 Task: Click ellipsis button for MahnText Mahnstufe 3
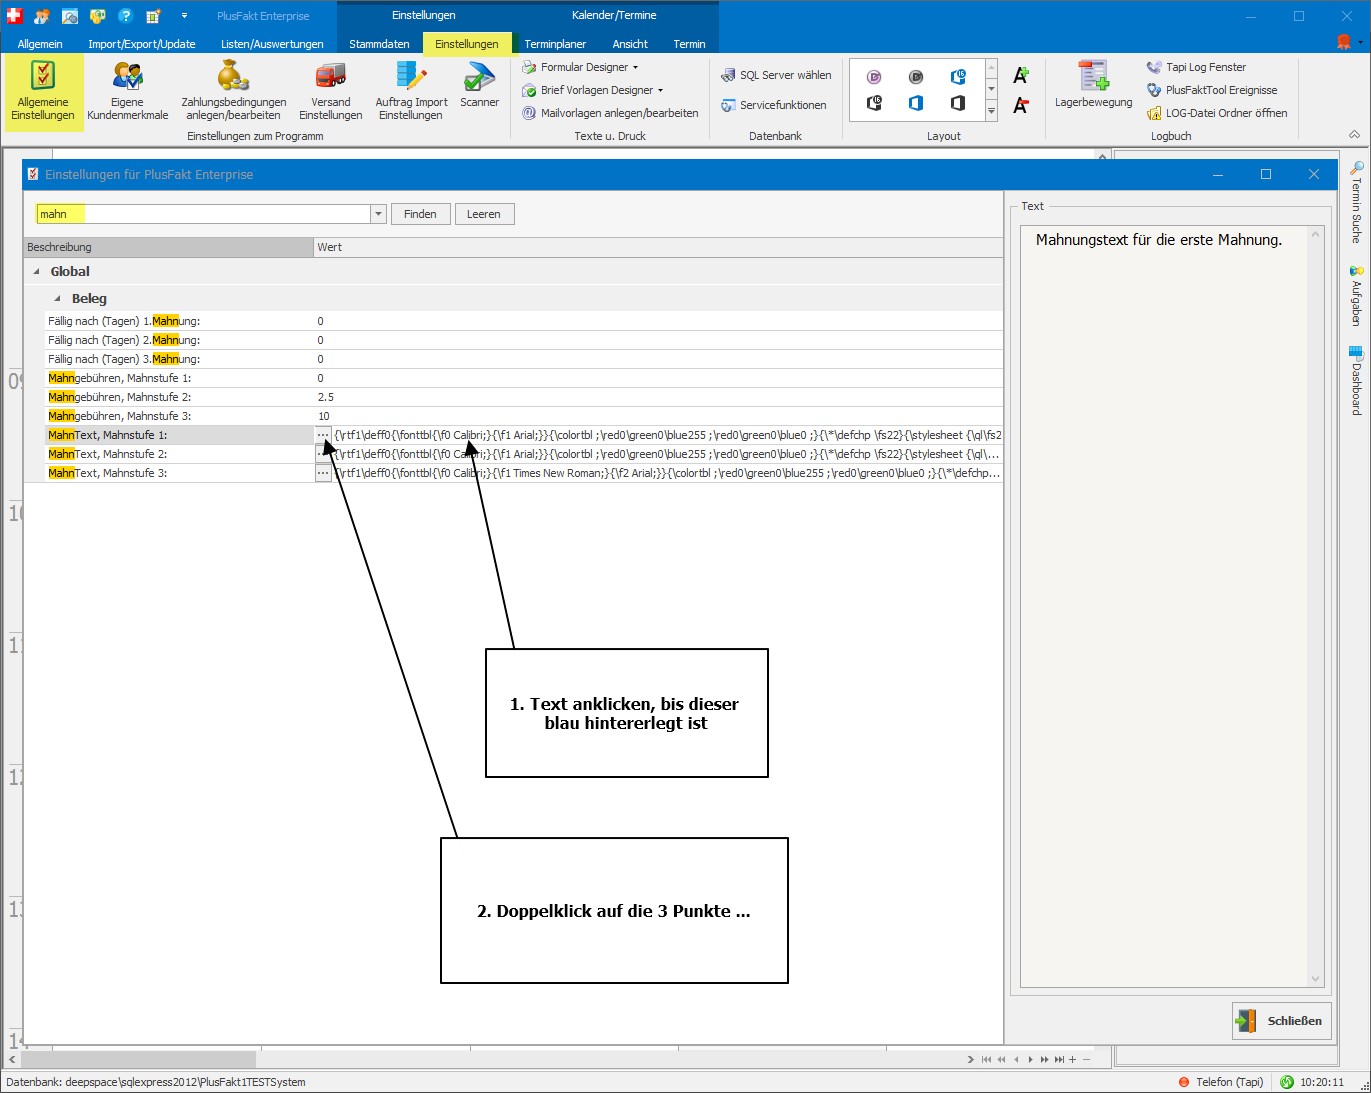[323, 473]
